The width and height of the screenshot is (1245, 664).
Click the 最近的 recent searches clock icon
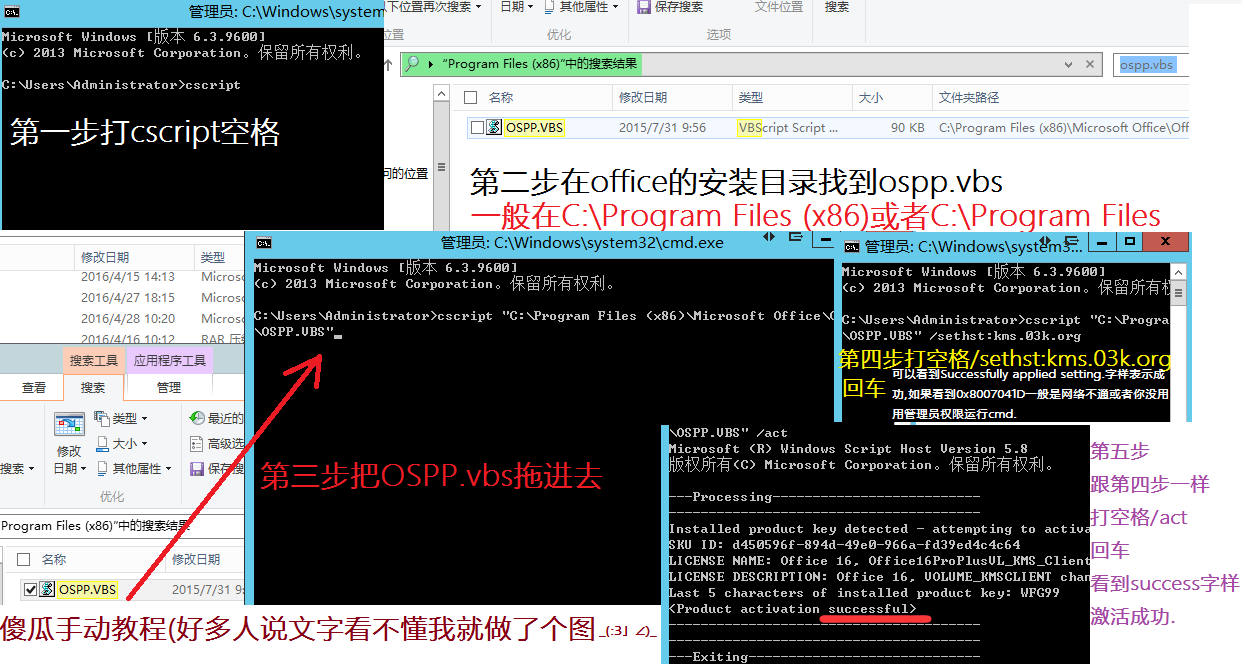pos(198,417)
